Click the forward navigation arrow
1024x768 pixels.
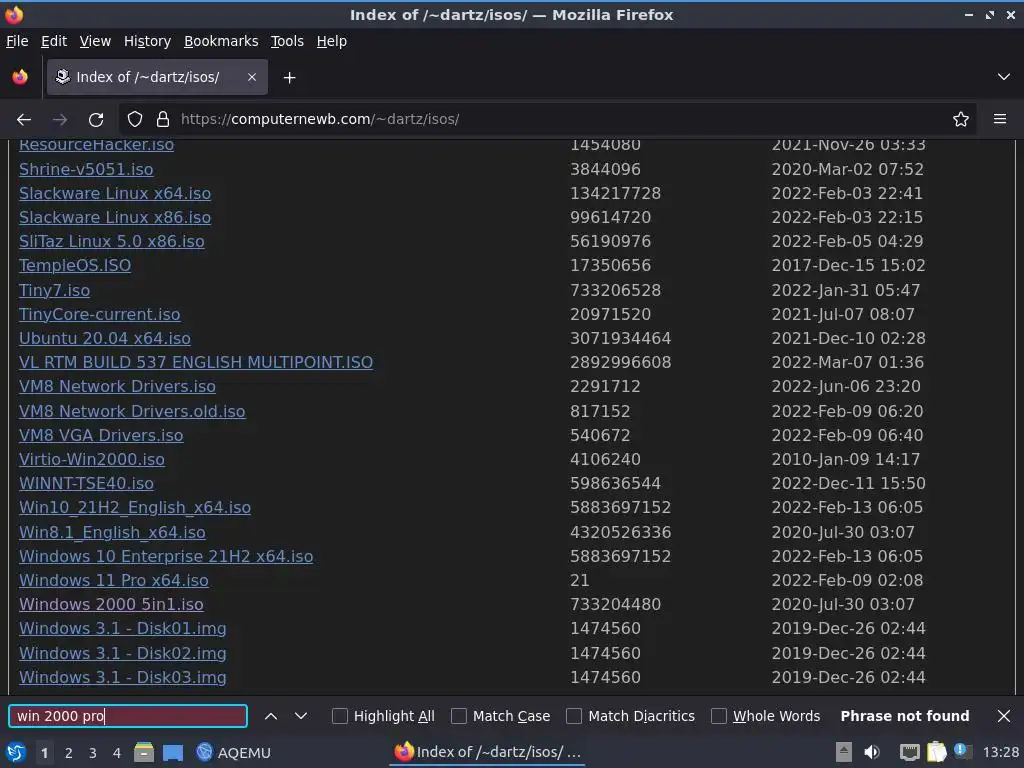60,120
